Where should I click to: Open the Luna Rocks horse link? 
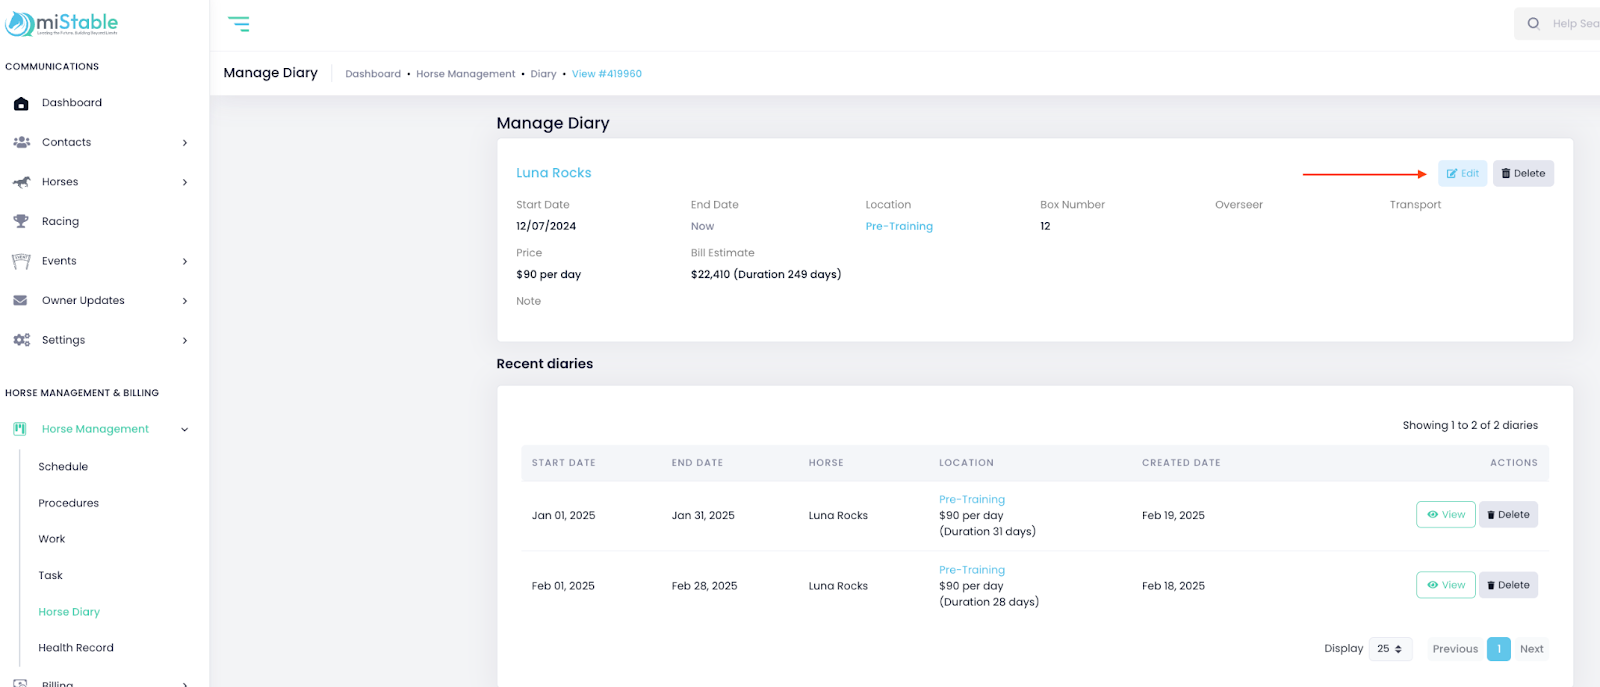[553, 173]
